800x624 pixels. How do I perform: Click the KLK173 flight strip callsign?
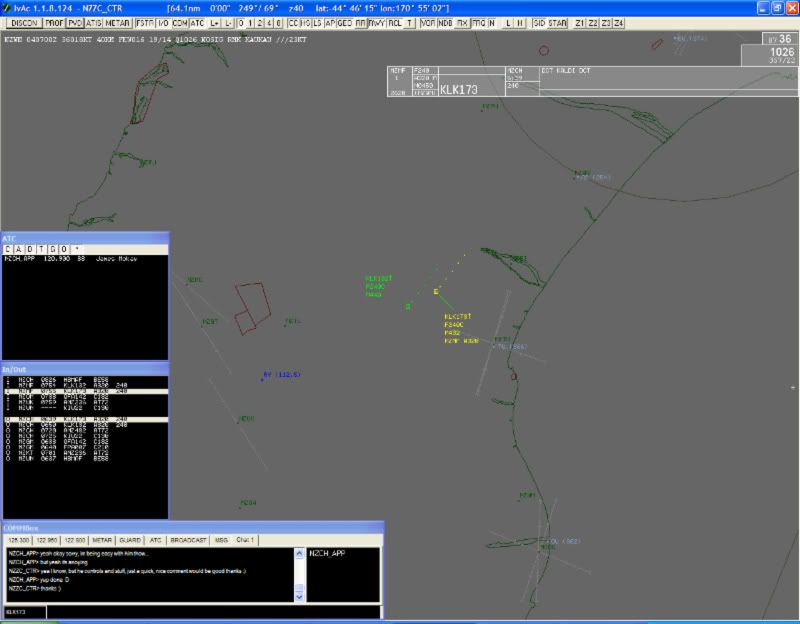(459, 89)
